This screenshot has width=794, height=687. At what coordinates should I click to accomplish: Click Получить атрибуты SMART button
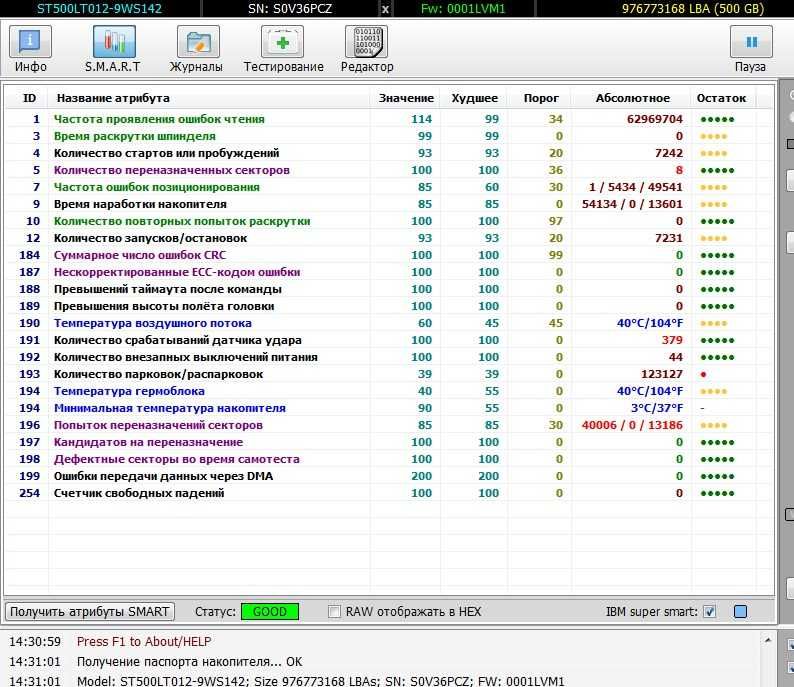coord(90,612)
